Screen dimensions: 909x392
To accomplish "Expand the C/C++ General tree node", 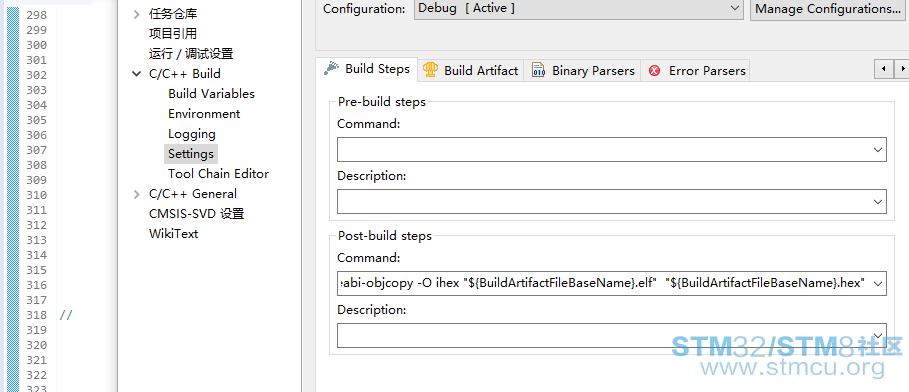I will (136, 194).
